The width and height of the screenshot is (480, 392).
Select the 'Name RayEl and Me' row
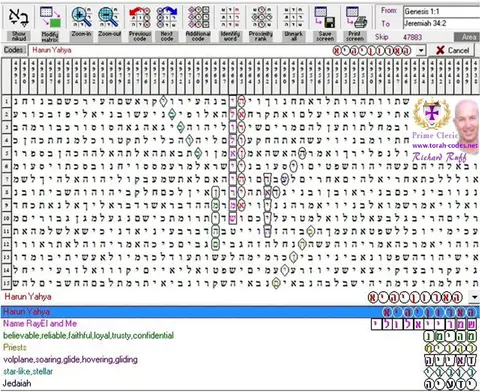click(x=239, y=324)
